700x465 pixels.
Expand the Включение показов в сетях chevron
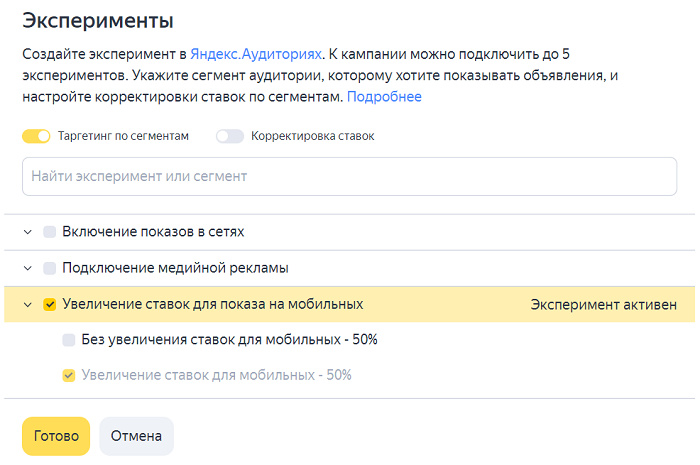click(x=28, y=232)
